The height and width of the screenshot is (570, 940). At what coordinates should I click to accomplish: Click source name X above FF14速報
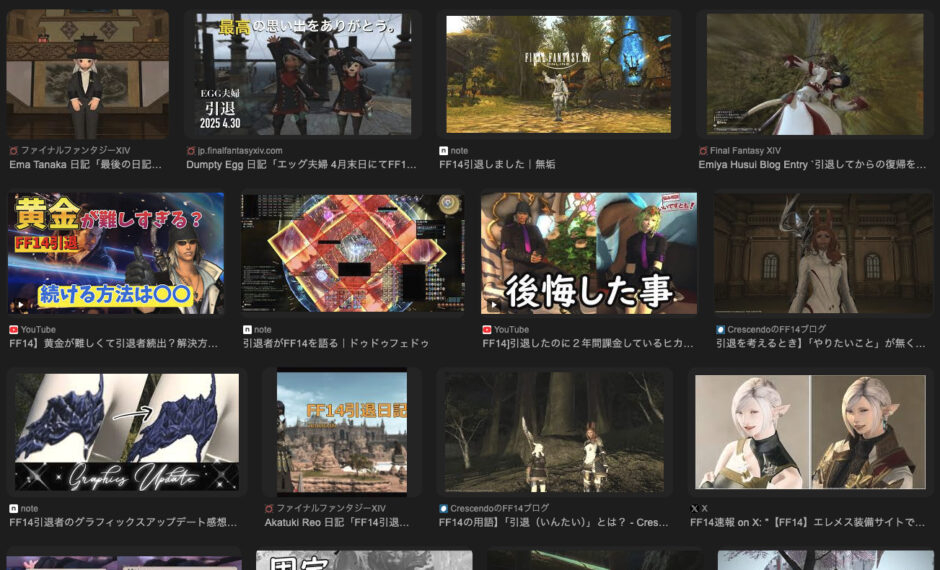[x=704, y=508]
